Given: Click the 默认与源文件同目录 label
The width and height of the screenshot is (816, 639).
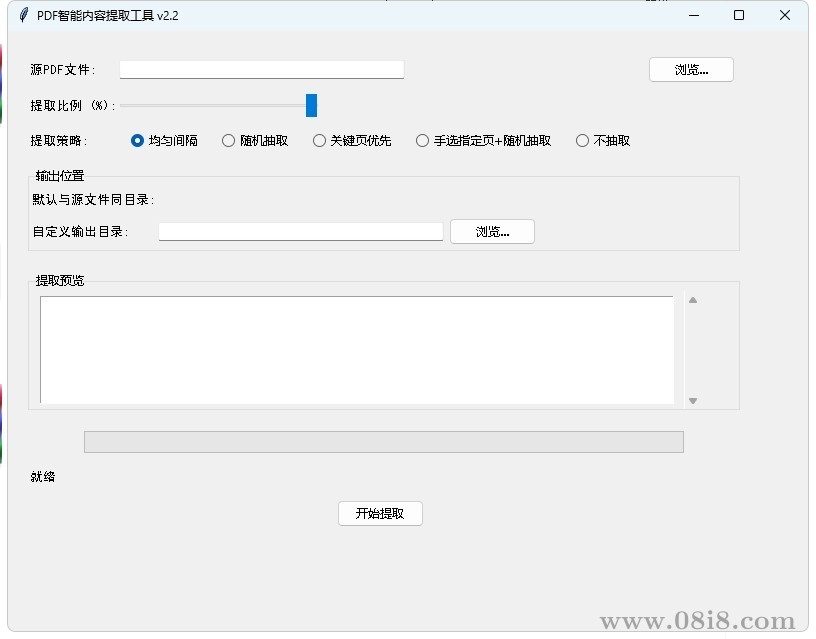Looking at the screenshot, I should click(x=93, y=200).
